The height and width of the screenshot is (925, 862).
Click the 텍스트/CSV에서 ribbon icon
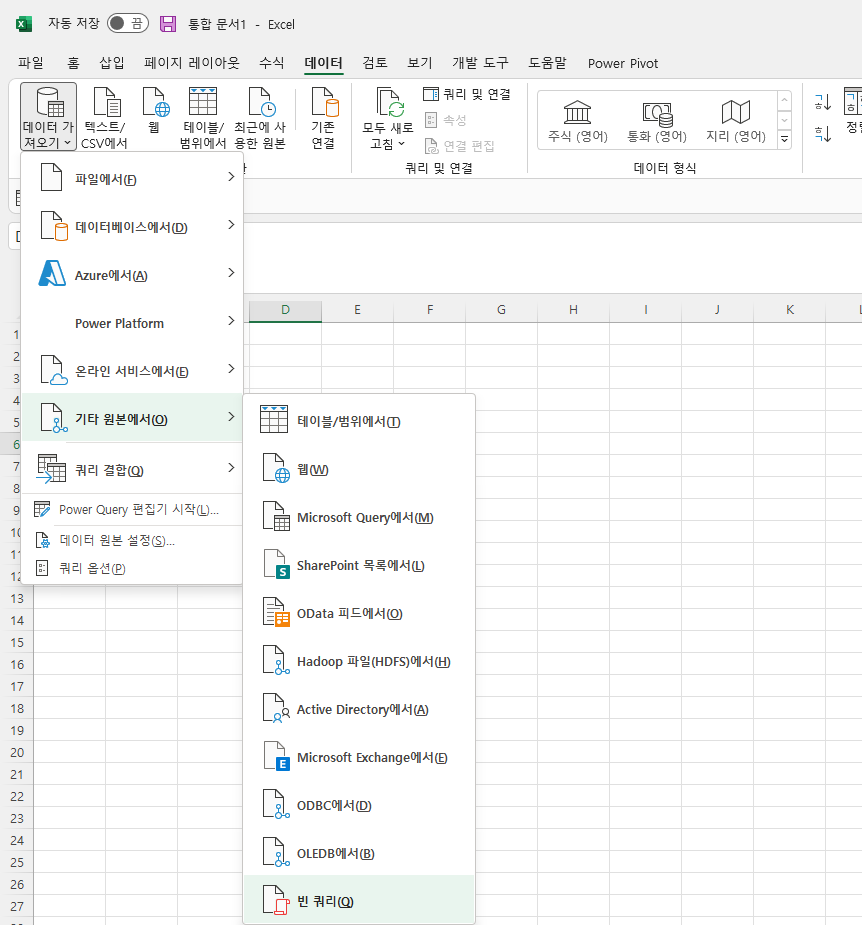(x=104, y=117)
